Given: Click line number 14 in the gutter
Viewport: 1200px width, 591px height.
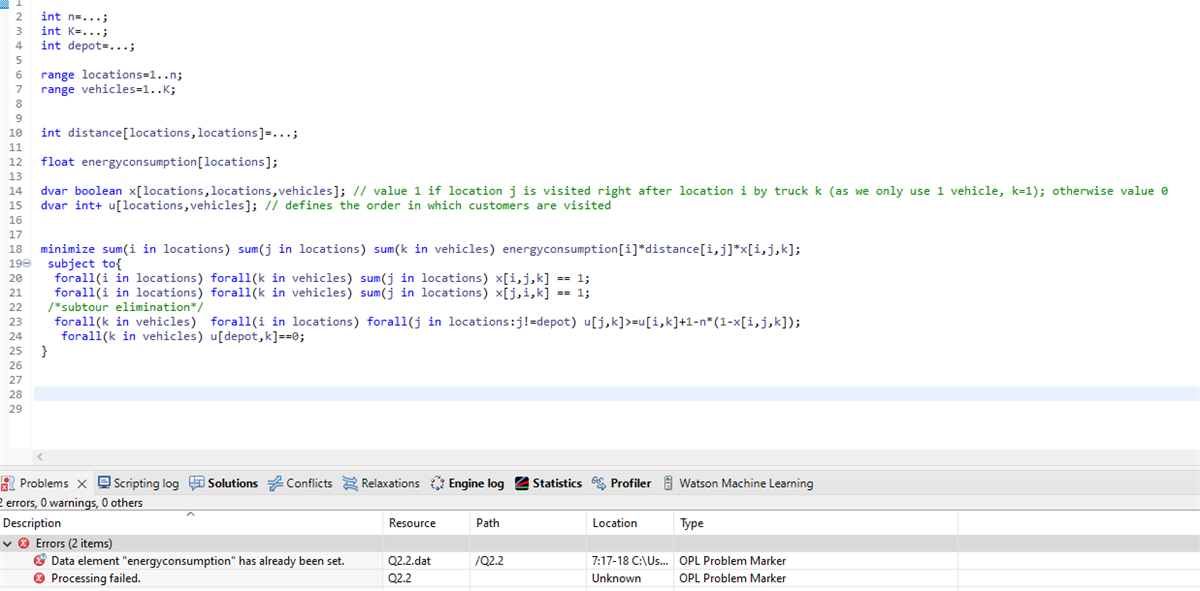Looking at the screenshot, I should click(15, 190).
